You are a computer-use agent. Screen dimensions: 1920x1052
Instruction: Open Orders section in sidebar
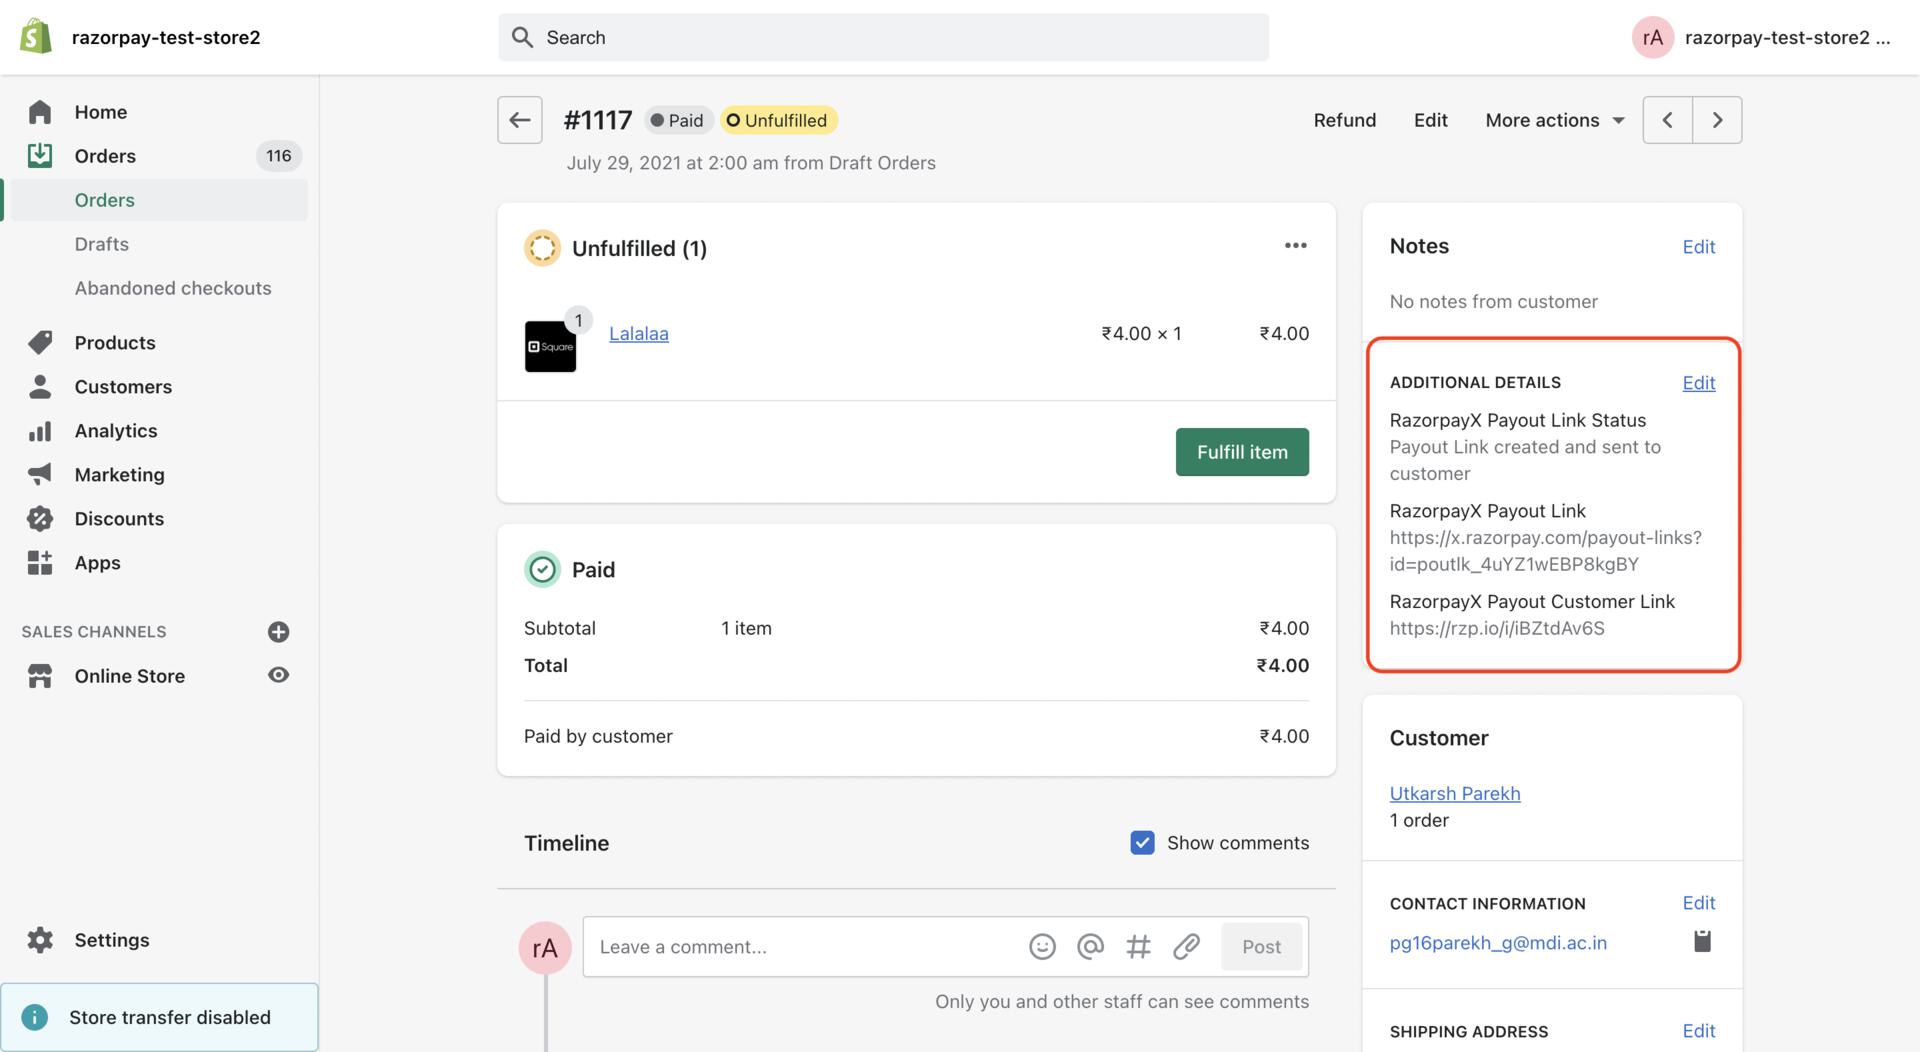105,156
